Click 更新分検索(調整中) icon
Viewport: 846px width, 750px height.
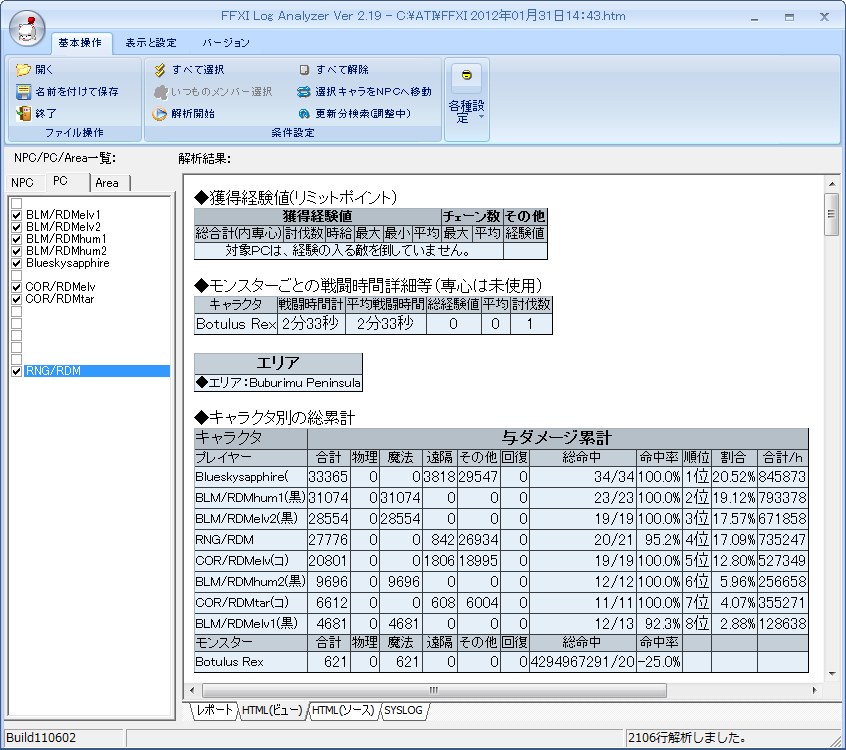[x=304, y=114]
